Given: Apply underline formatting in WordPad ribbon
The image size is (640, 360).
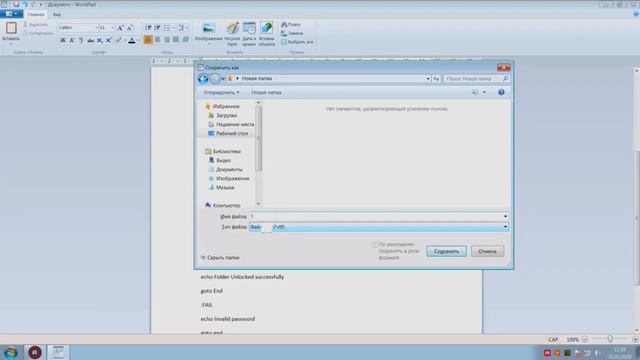Looking at the screenshot, I should click(x=81, y=40).
